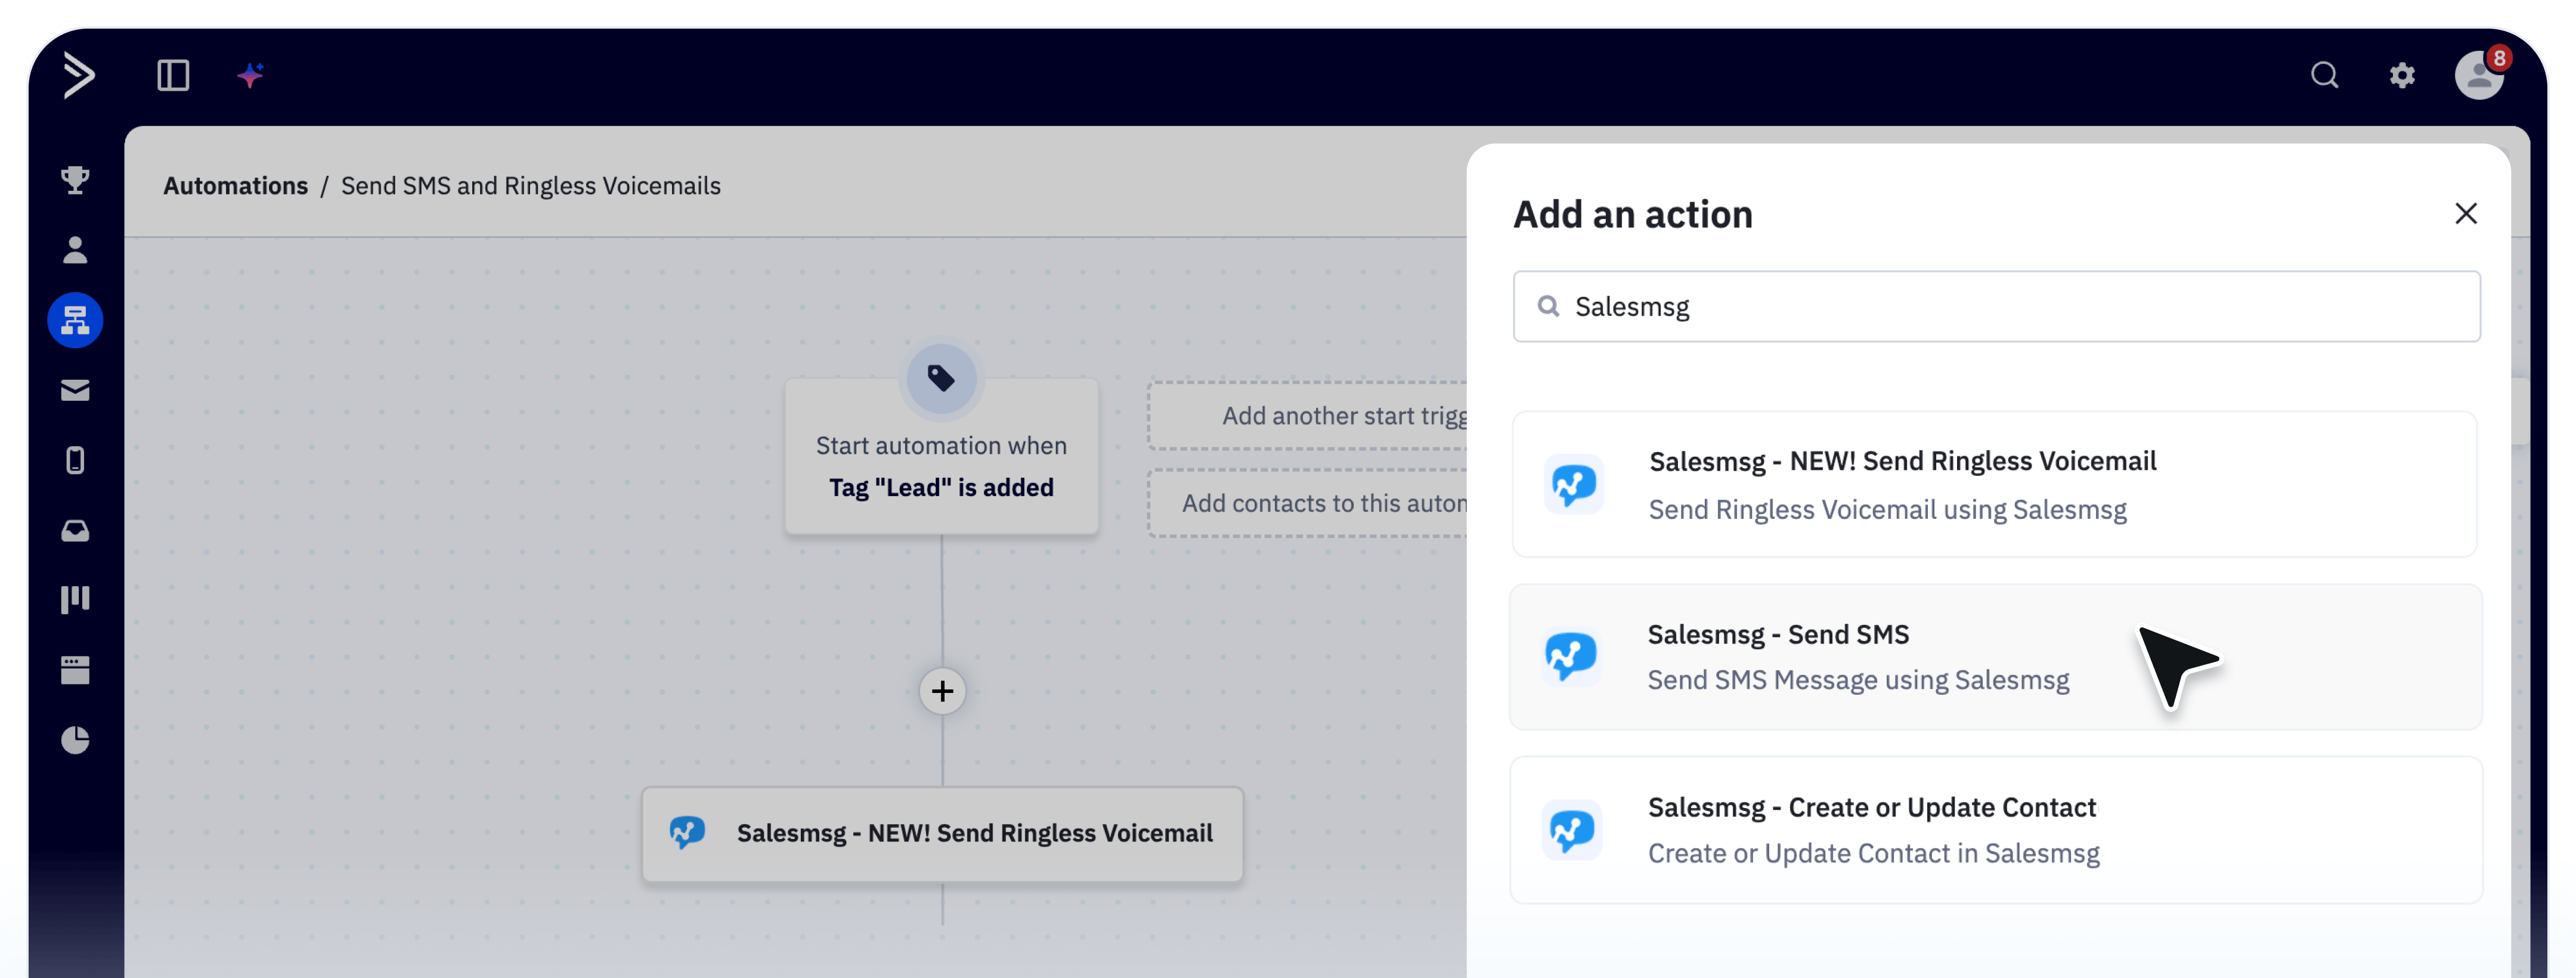This screenshot has height=978, width=2576.
Task: Open the inbox tray icon in the sidebar
Action: click(75, 530)
